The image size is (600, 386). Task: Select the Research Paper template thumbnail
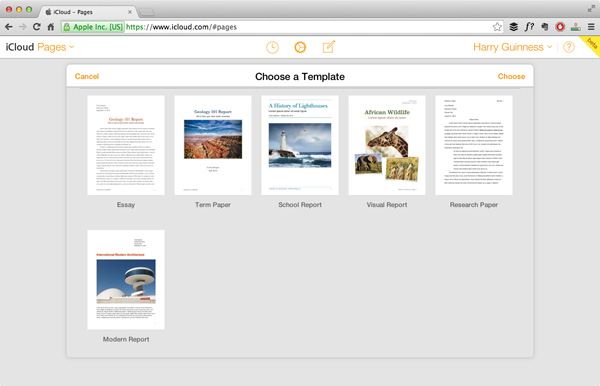coord(474,145)
